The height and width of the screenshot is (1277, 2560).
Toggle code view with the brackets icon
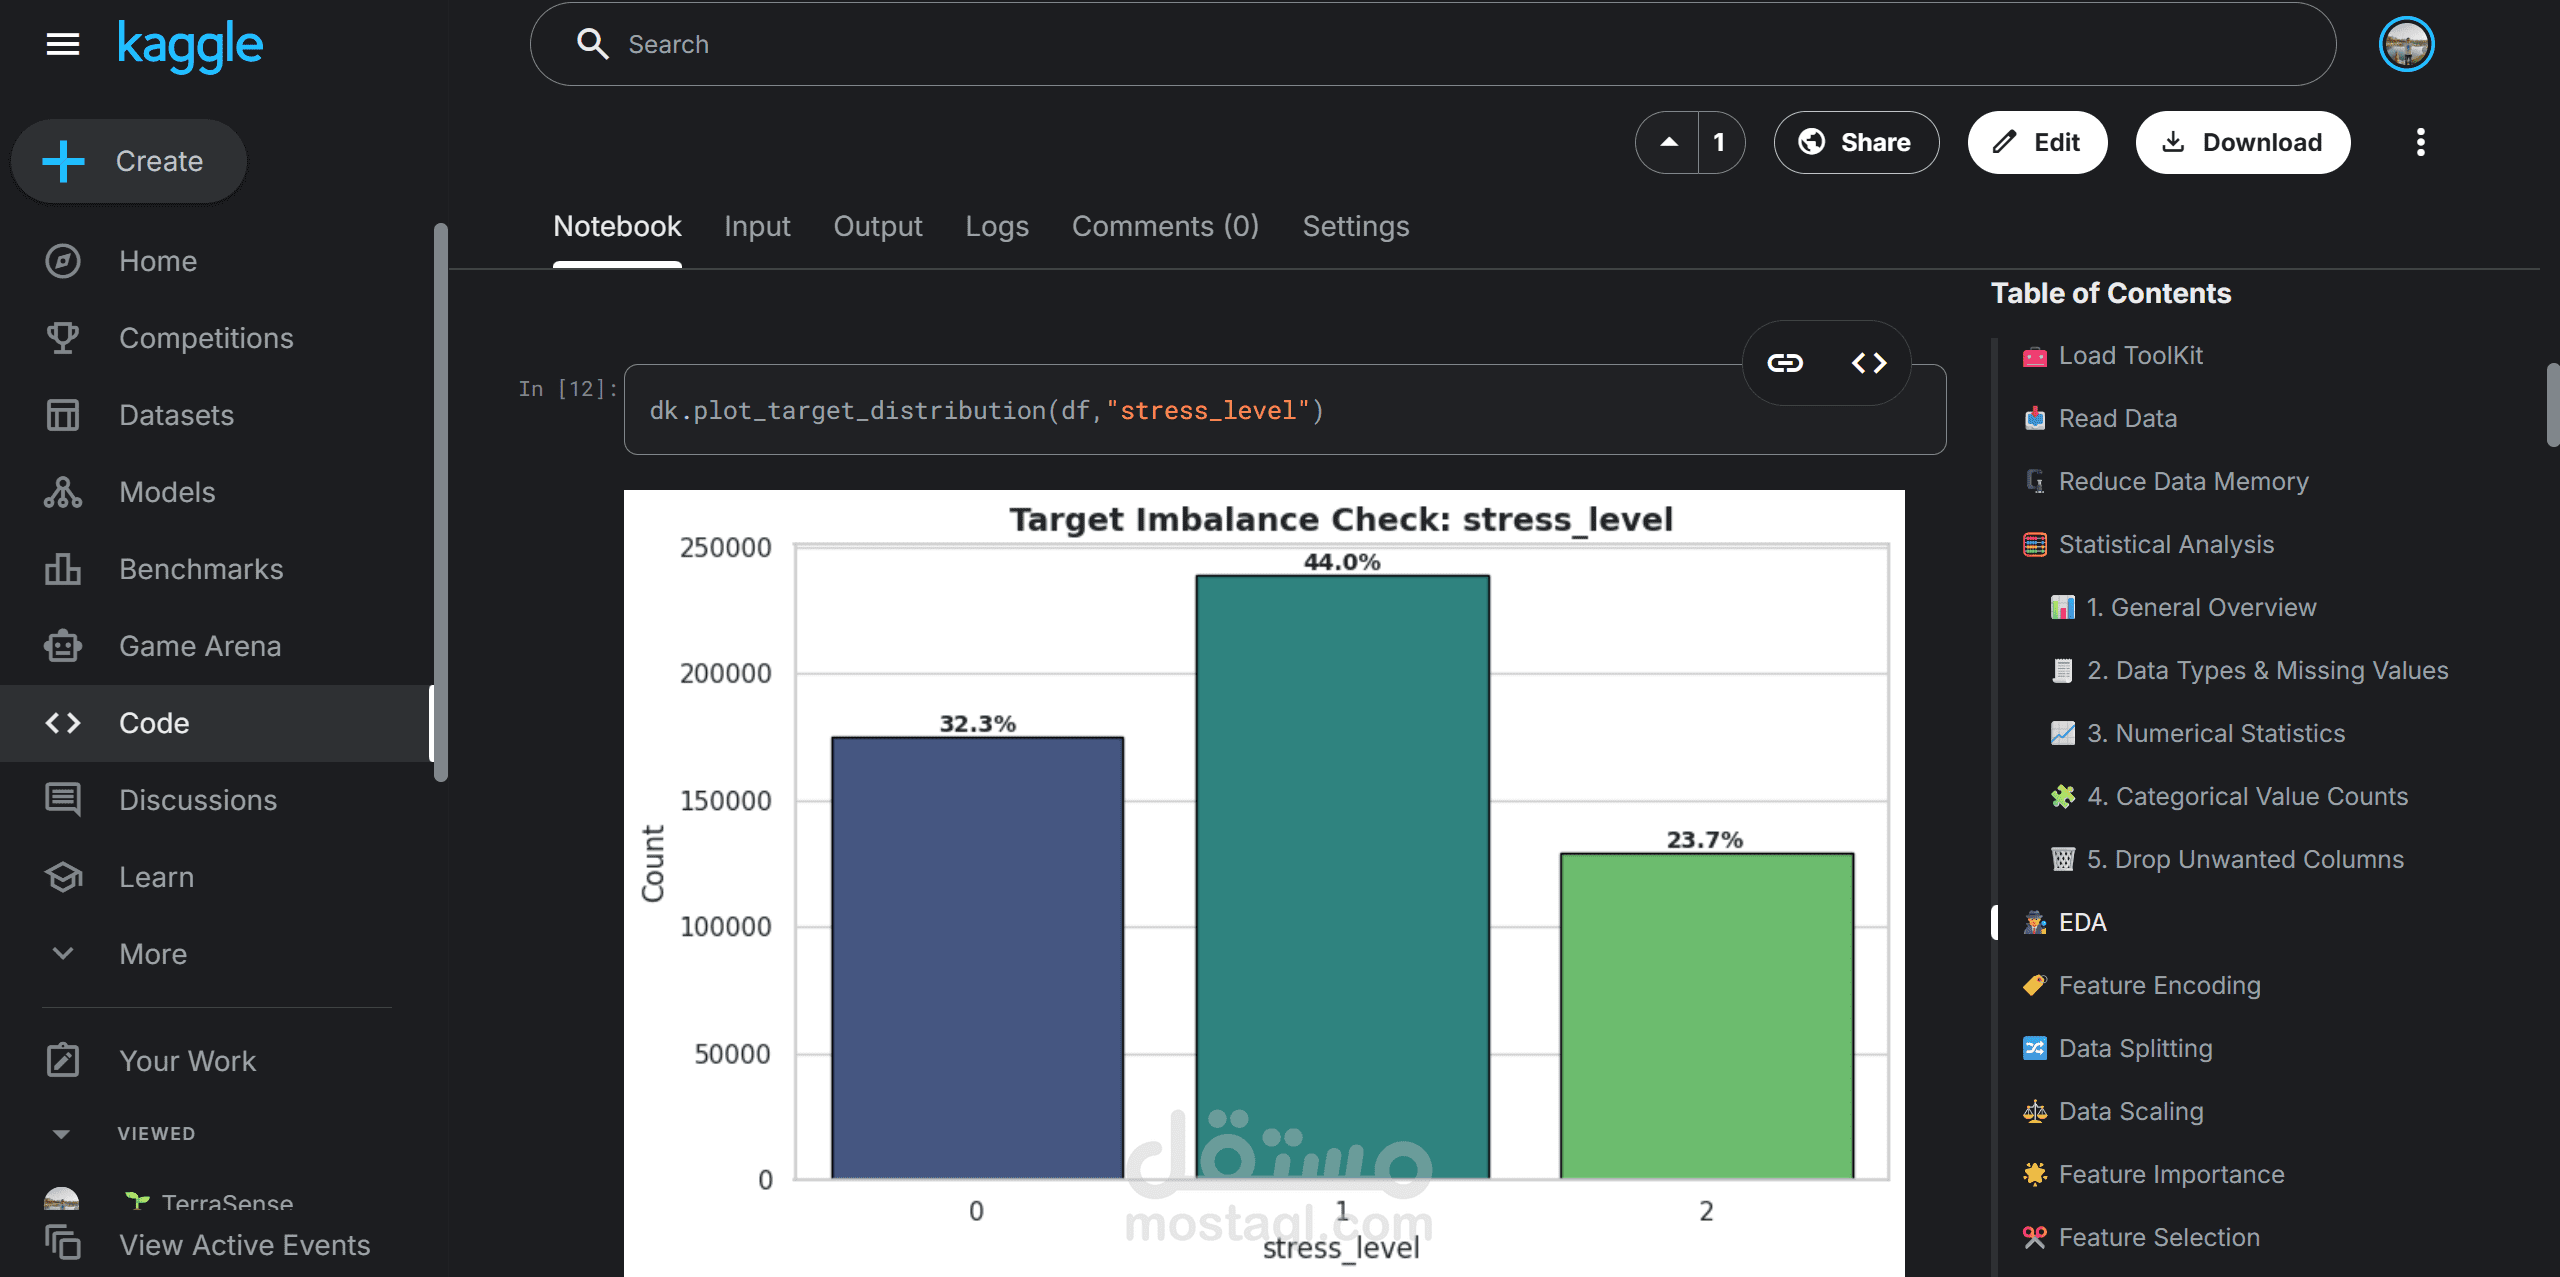(1868, 363)
